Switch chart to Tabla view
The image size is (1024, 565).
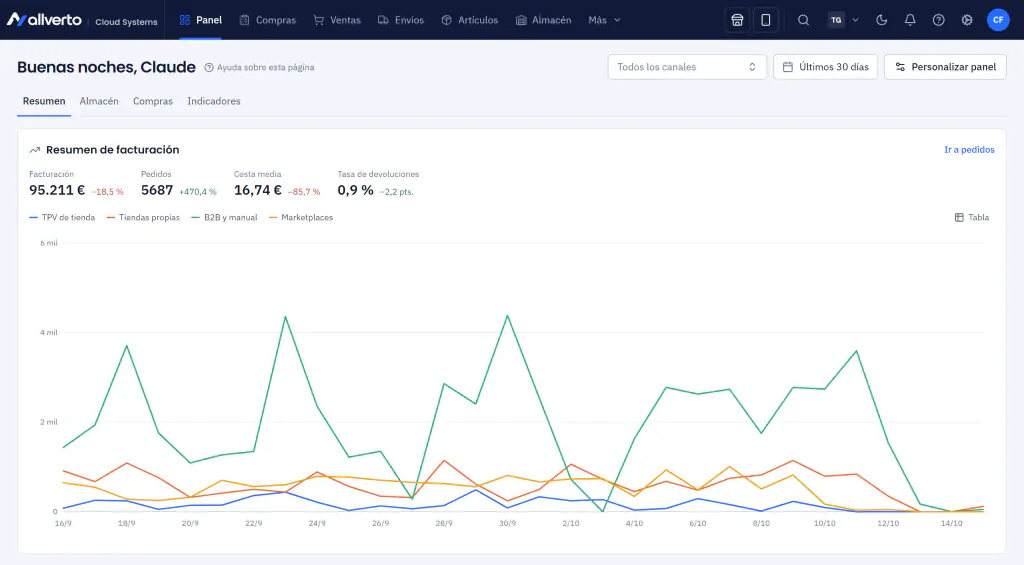tap(972, 218)
